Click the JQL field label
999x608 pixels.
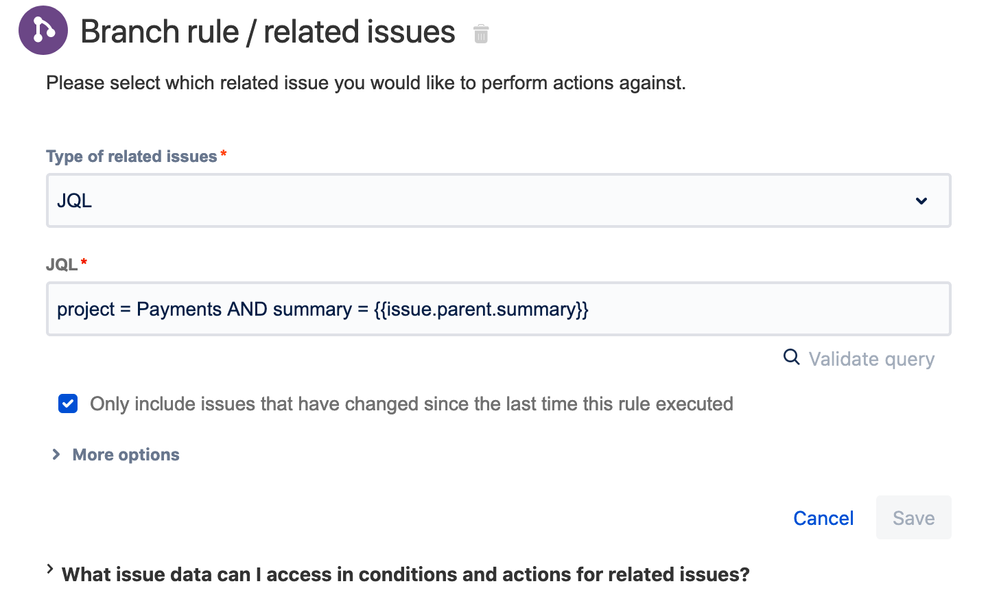coord(62,265)
